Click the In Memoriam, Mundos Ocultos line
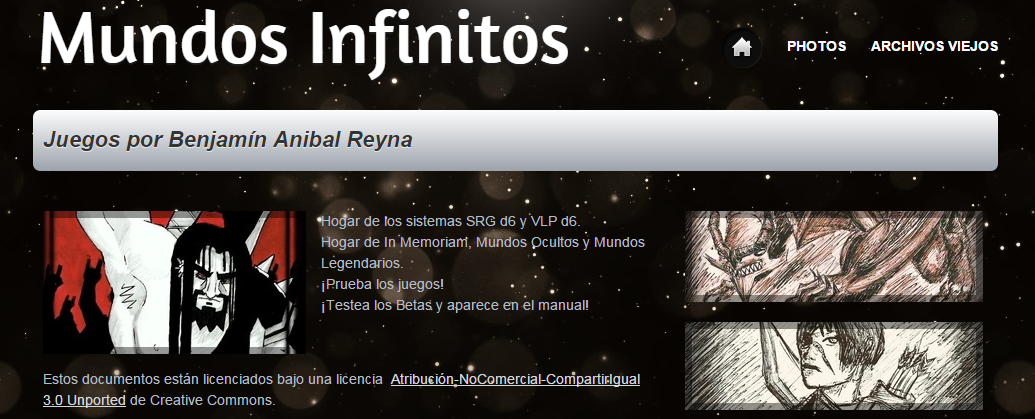The height and width of the screenshot is (419, 1035). (x=483, y=242)
